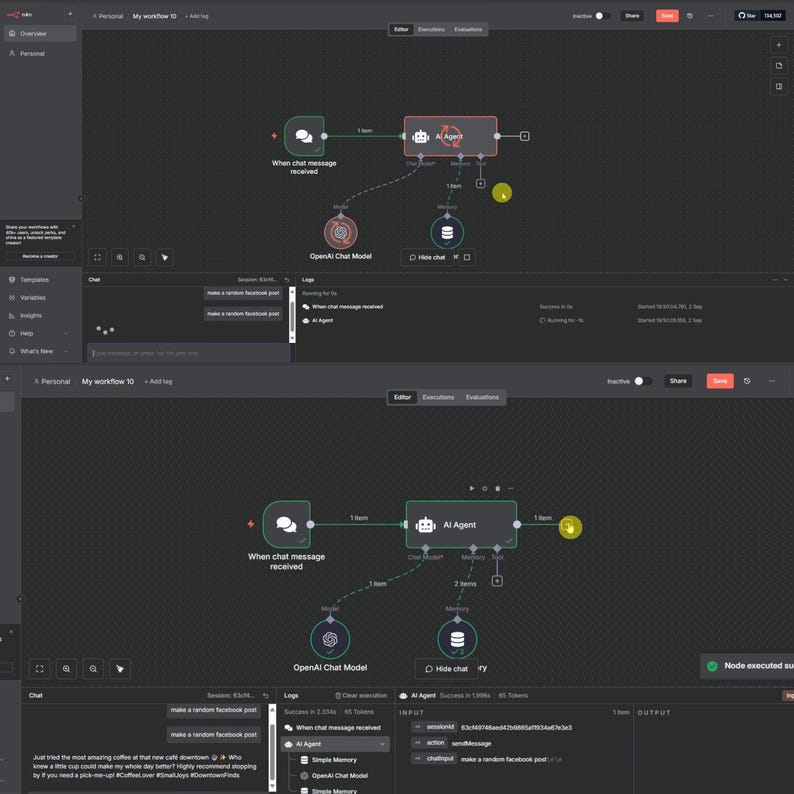794x794 pixels.
Task: Open Templates in the sidebar
Action: (x=34, y=280)
